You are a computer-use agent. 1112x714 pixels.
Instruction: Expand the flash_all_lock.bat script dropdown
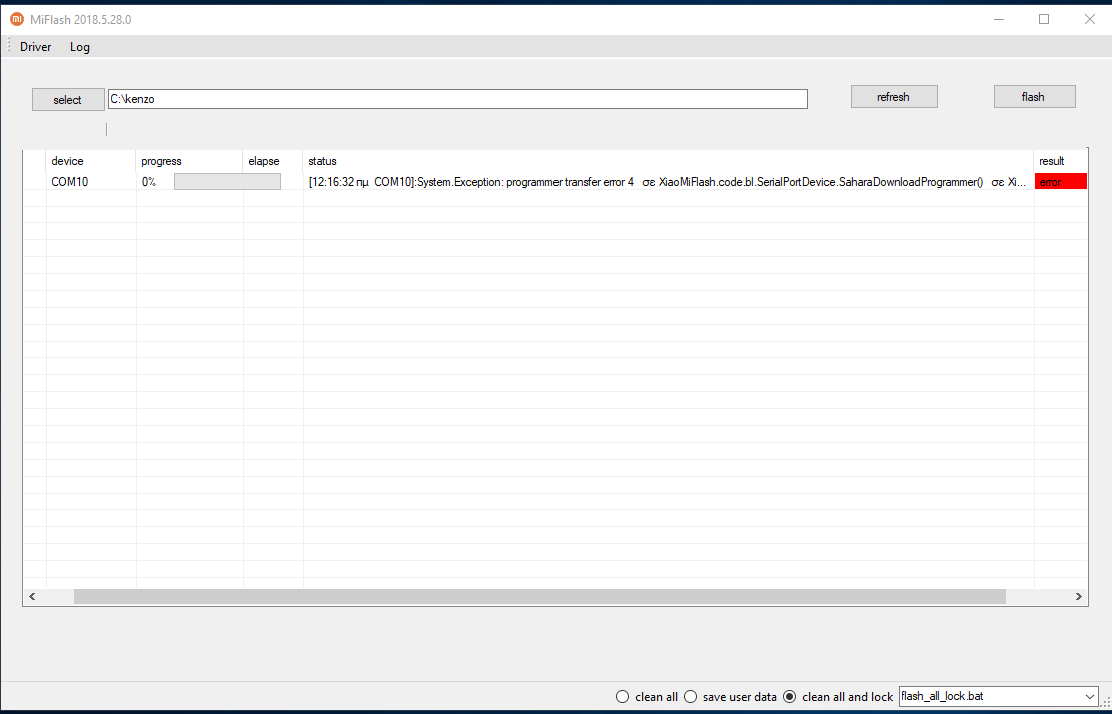click(x=1090, y=696)
